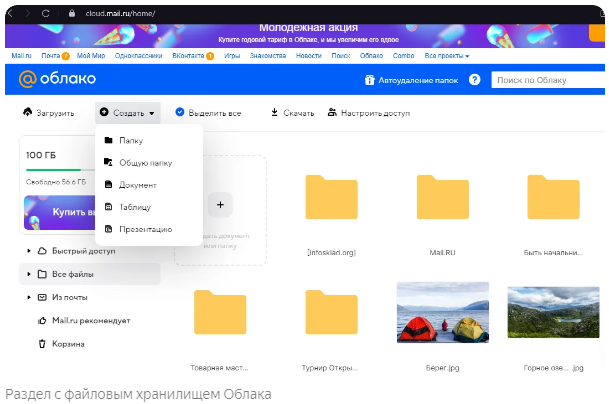Open the Берег.jpg tents thumbnail
Image resolution: width=609 pixels, height=404 pixels.
[442, 312]
